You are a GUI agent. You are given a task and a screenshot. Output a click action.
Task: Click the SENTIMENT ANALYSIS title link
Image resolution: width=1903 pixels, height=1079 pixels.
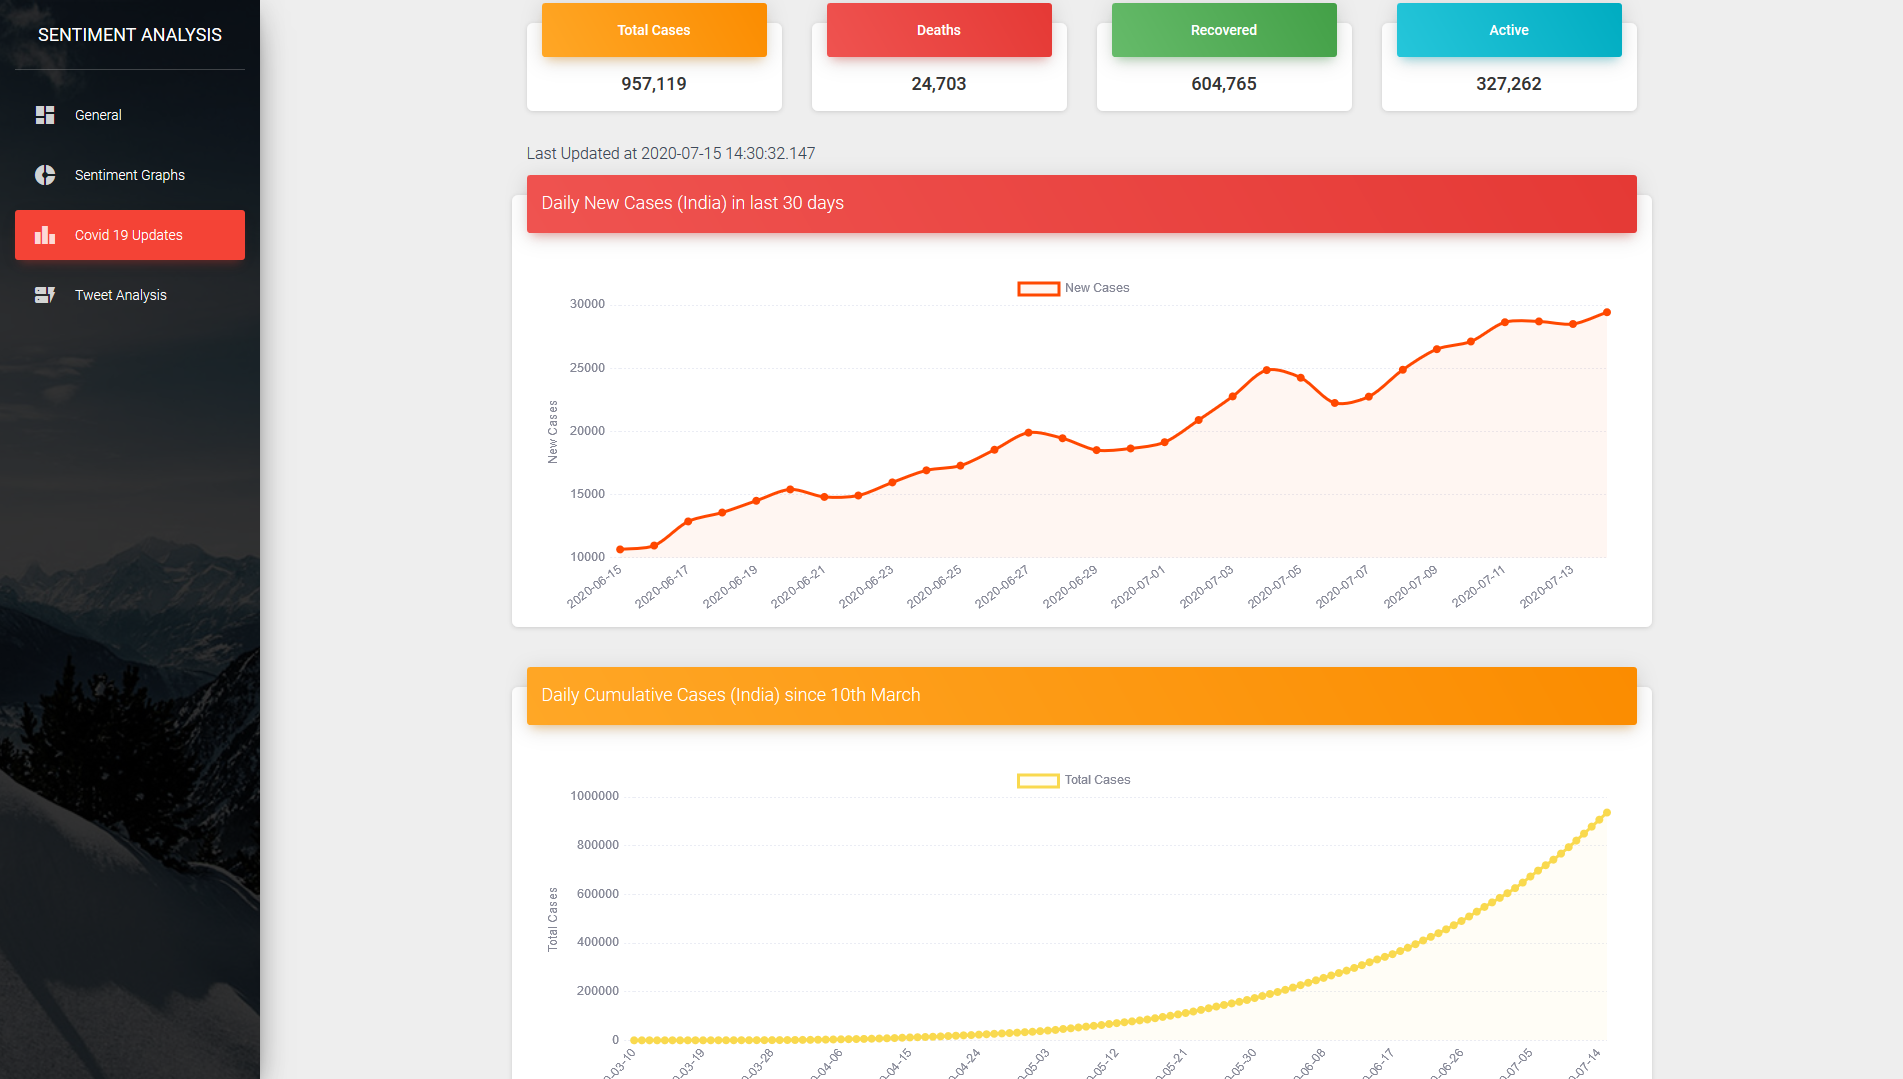pyautogui.click(x=130, y=35)
